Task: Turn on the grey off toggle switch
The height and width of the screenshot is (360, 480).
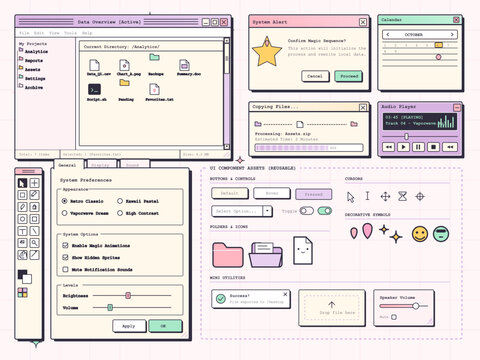Action: pos(307,211)
